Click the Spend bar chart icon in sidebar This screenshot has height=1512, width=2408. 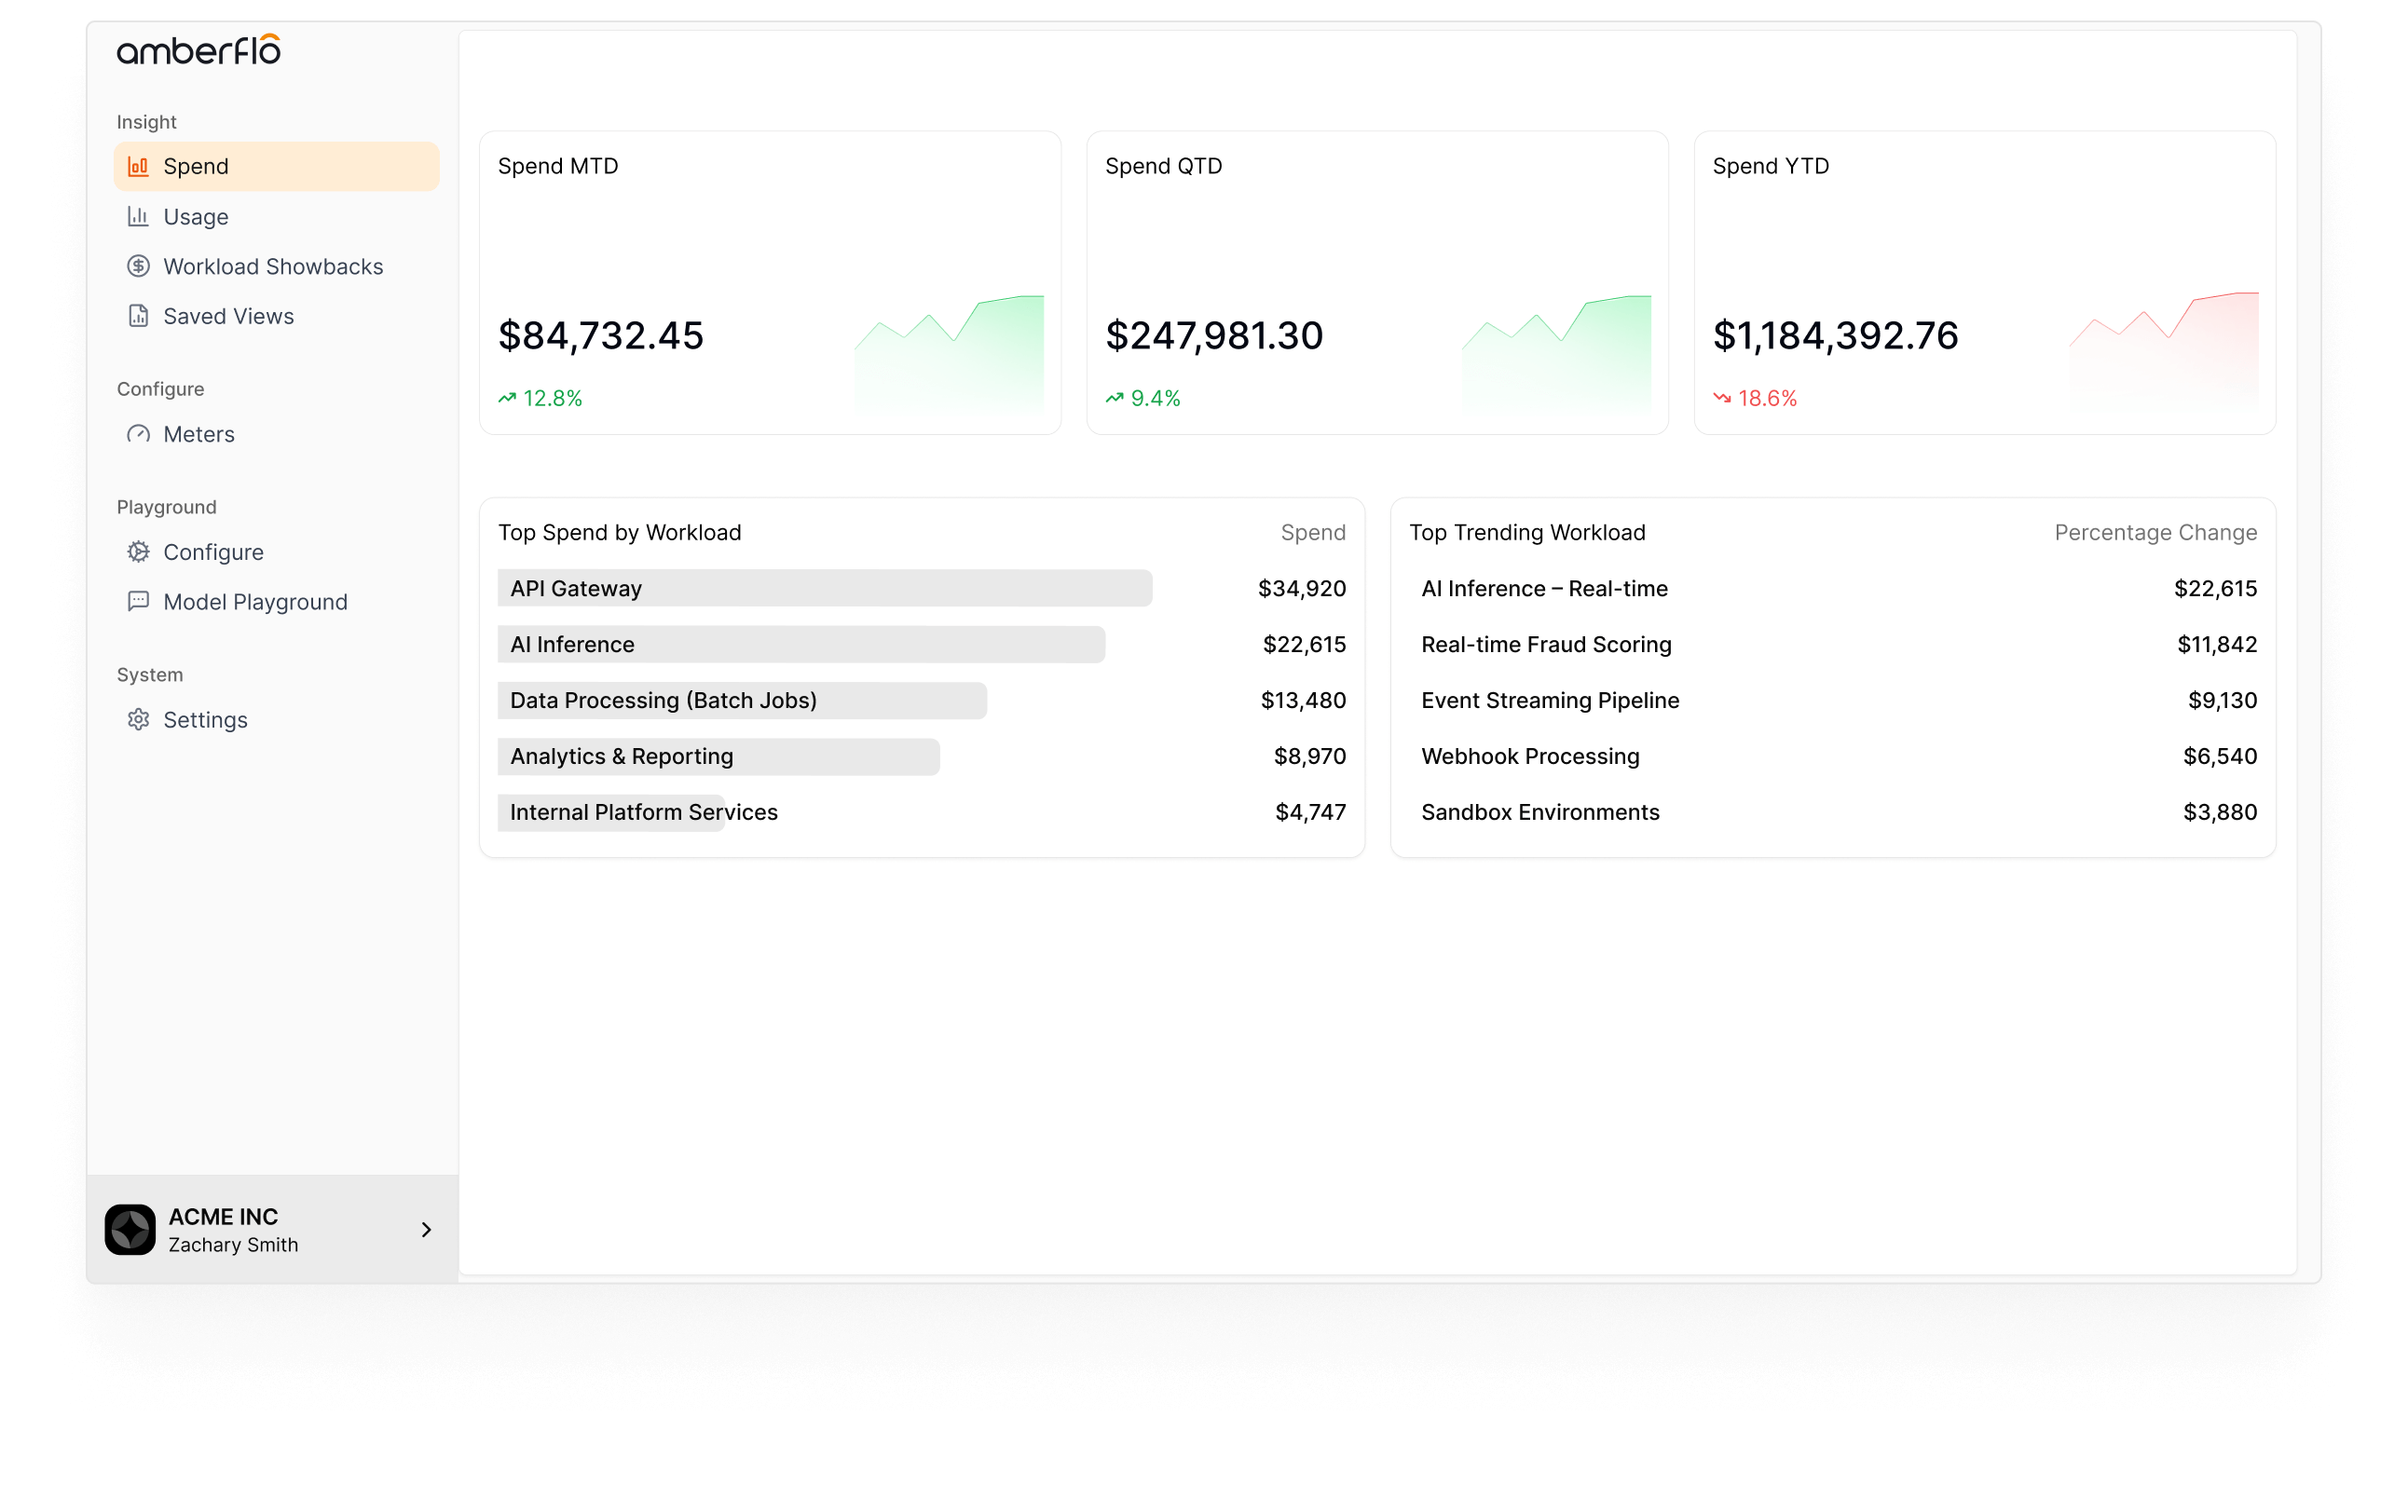click(x=138, y=166)
